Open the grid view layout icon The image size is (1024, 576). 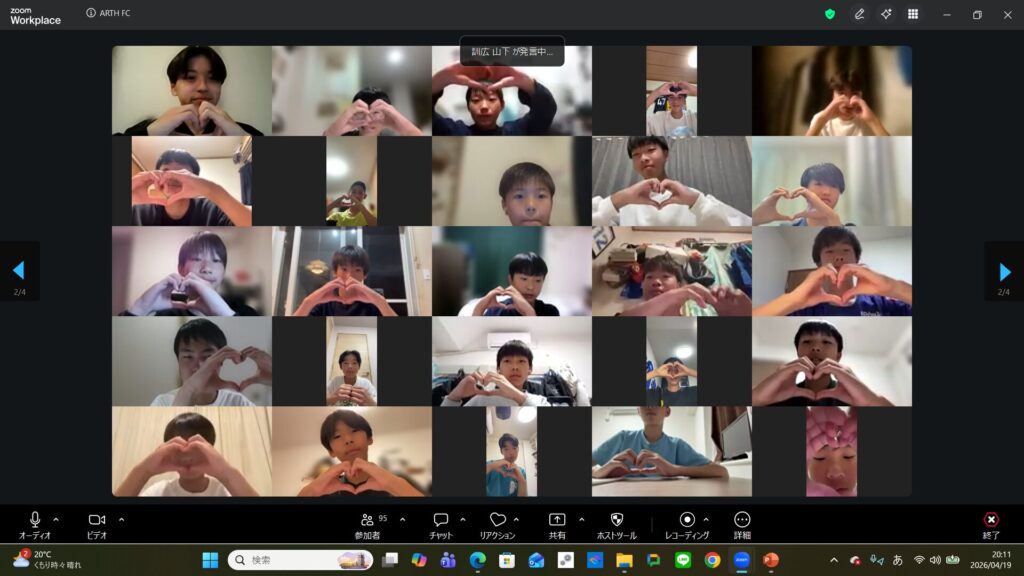[x=913, y=14]
